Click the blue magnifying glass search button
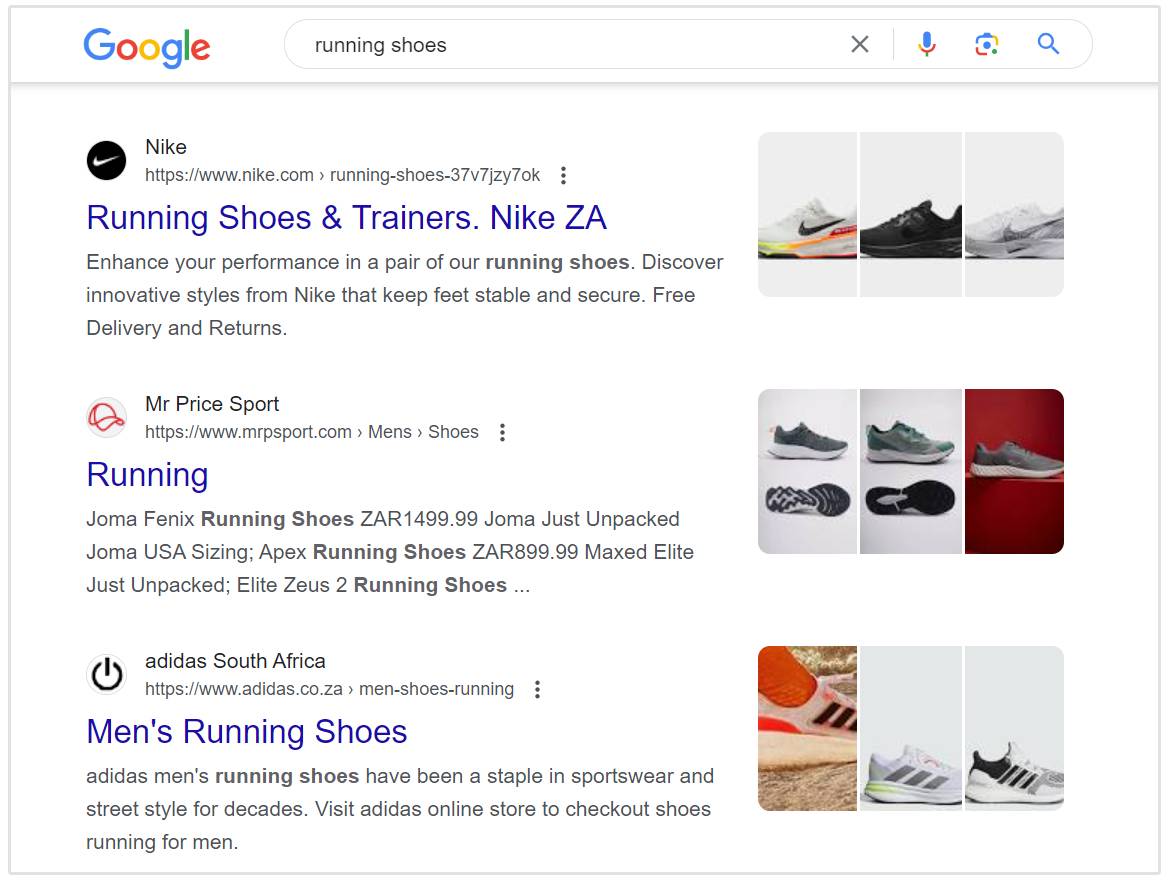1170x880 pixels. [1047, 44]
